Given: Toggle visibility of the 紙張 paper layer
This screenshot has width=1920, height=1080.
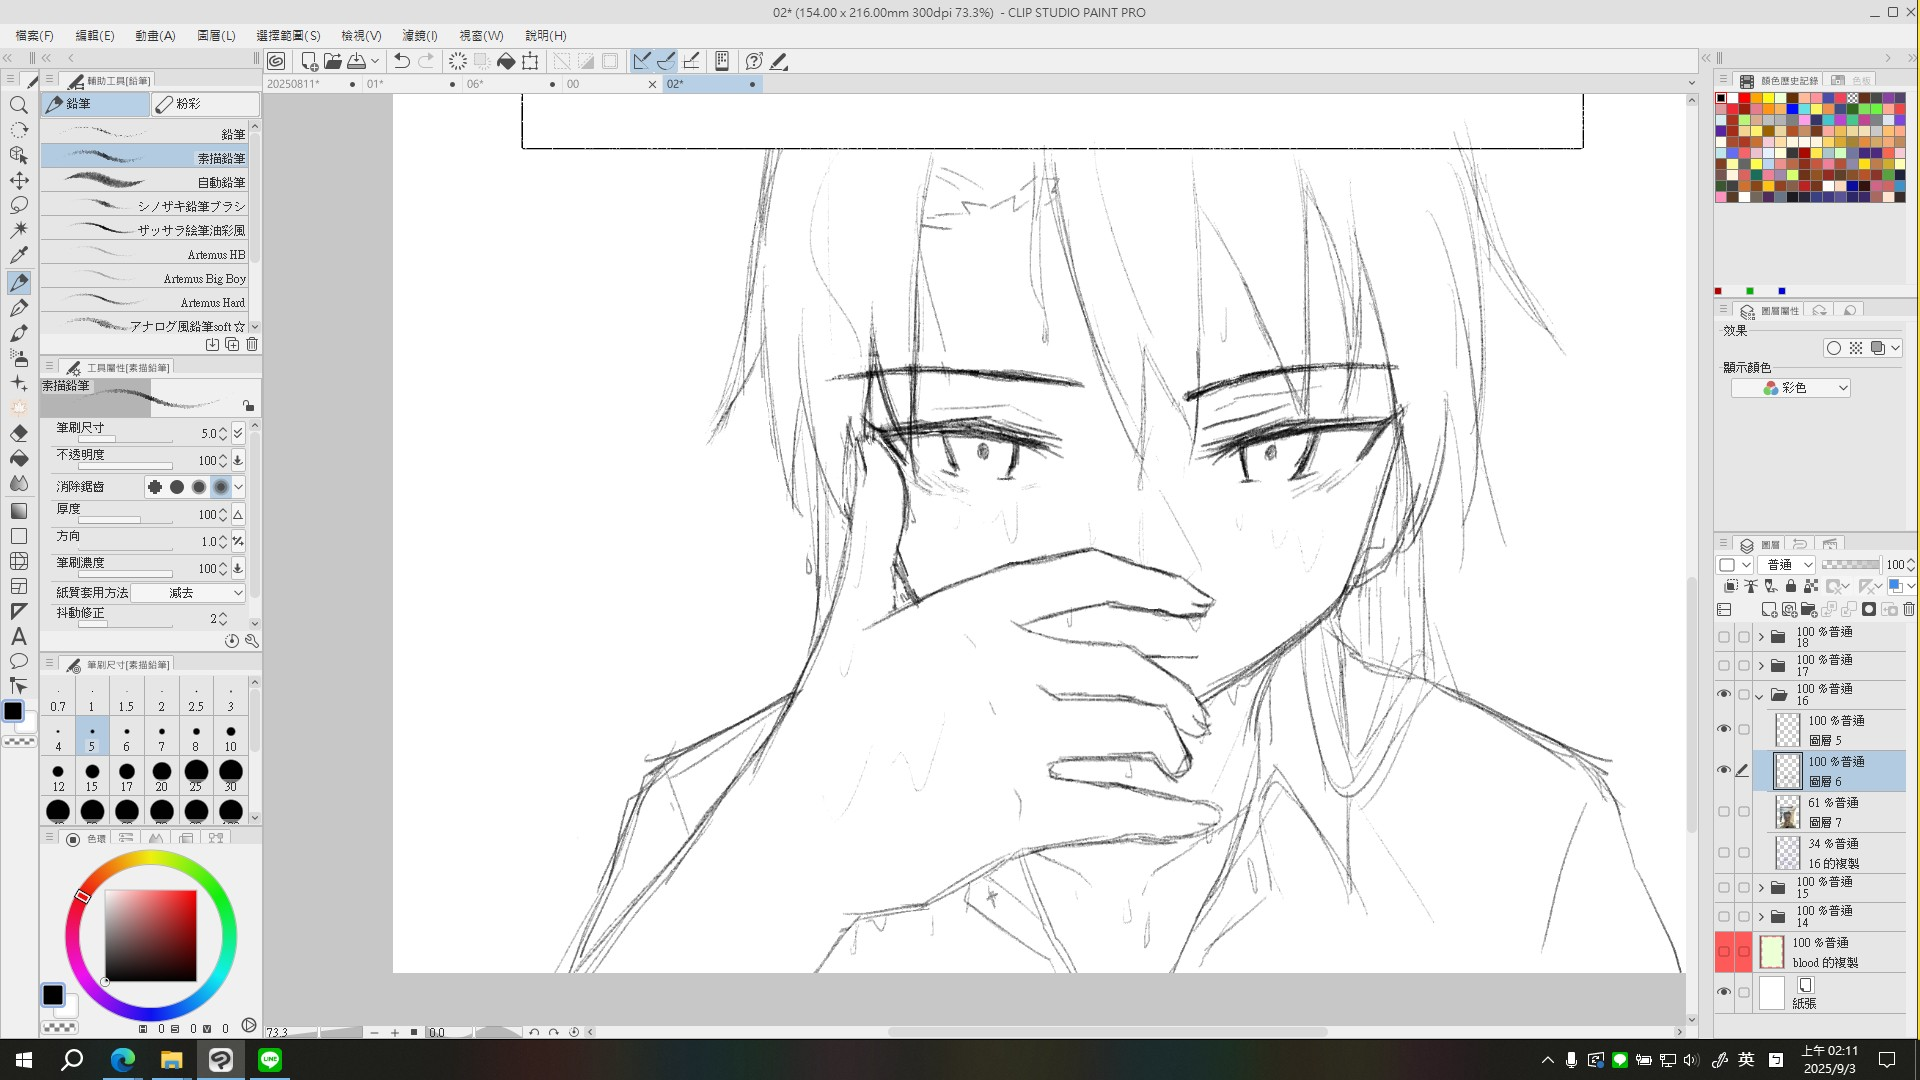Looking at the screenshot, I should [1724, 992].
